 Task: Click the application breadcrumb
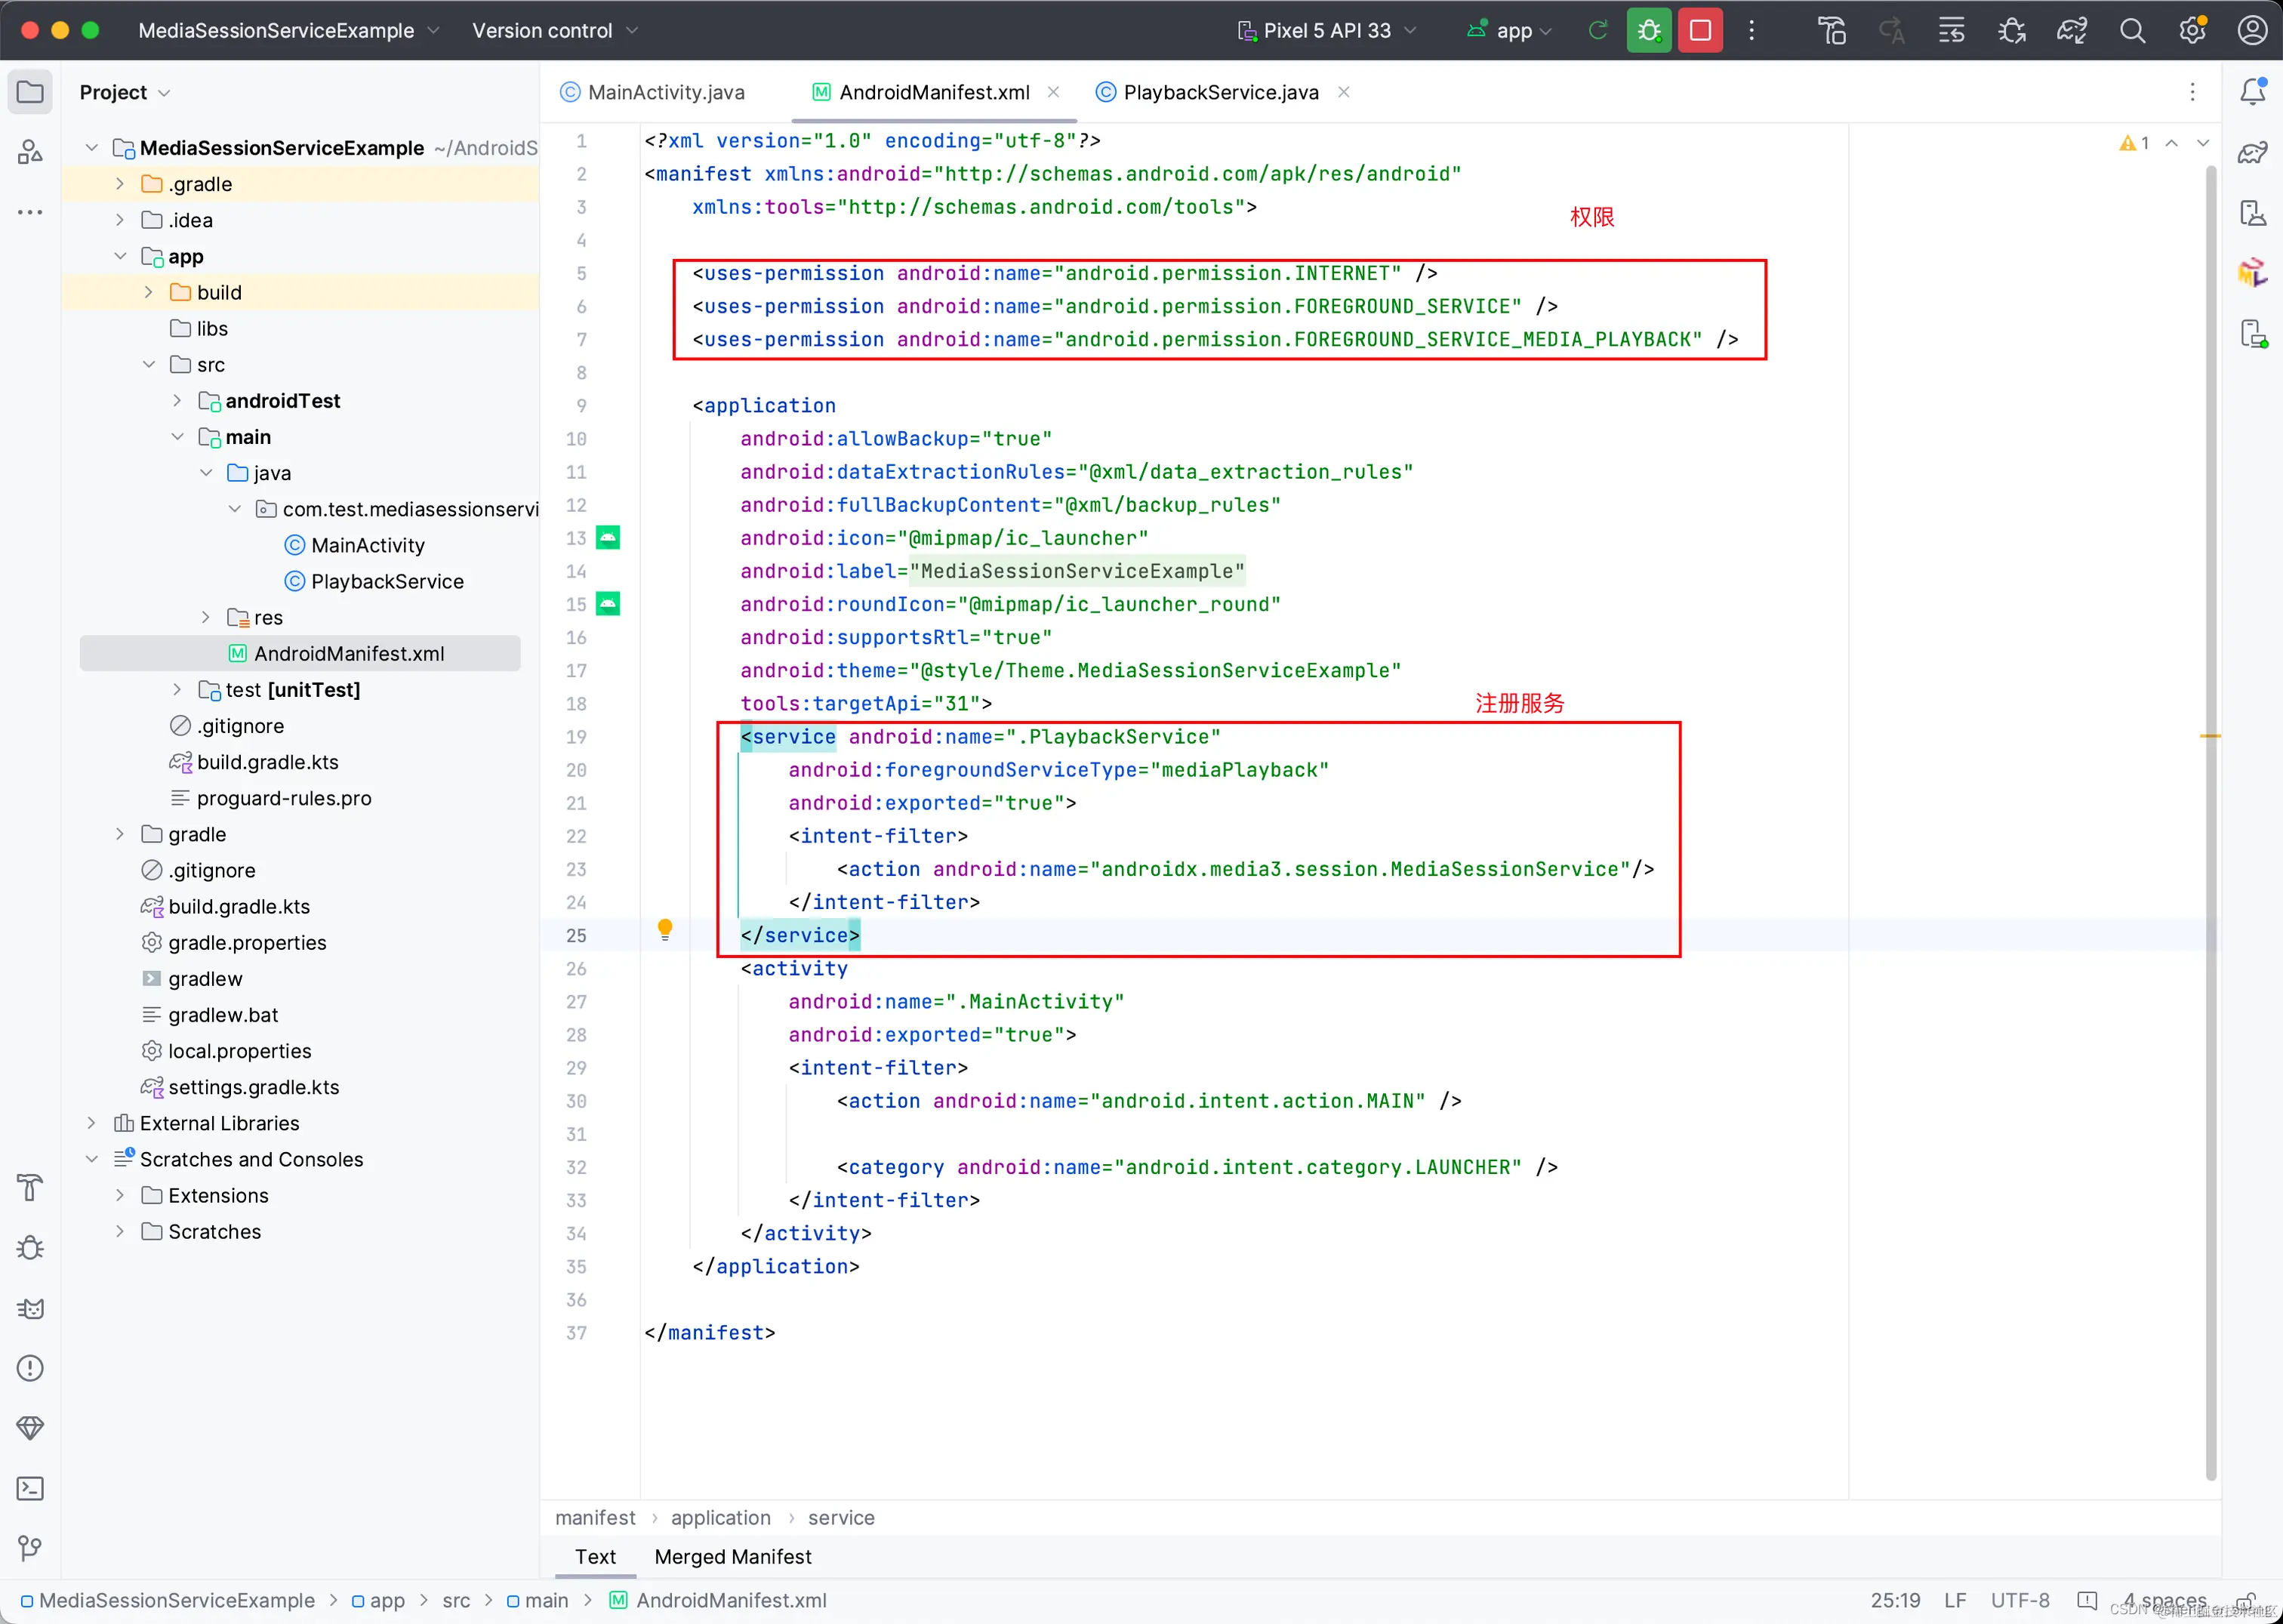[x=720, y=1517]
